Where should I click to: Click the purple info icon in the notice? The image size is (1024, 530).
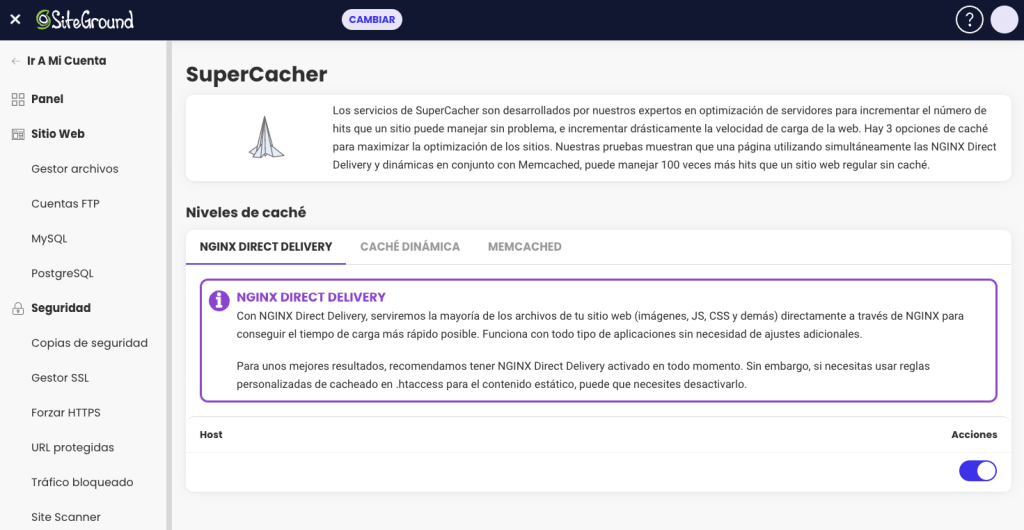pyautogui.click(x=219, y=300)
